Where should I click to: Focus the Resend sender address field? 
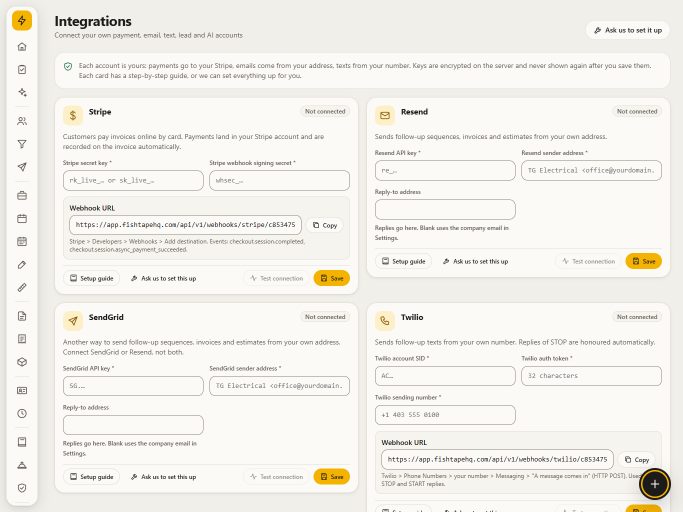[592, 170]
